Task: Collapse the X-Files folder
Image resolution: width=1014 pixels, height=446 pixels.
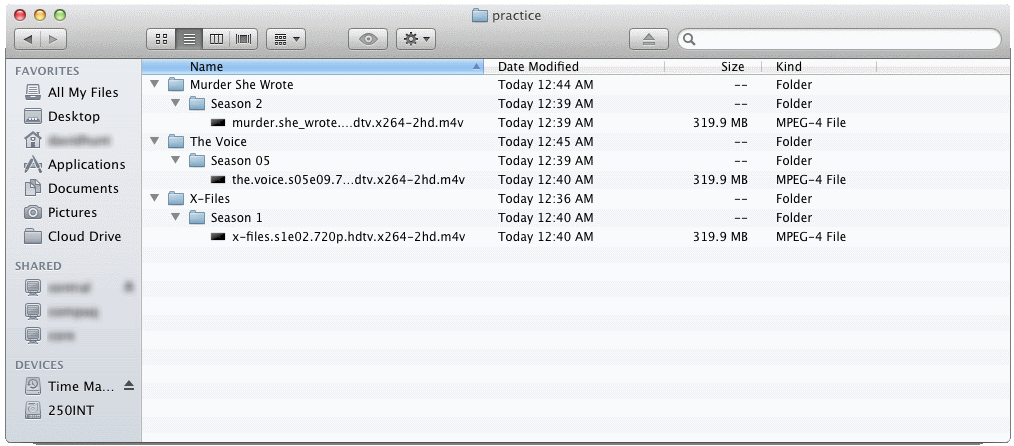Action: point(154,198)
